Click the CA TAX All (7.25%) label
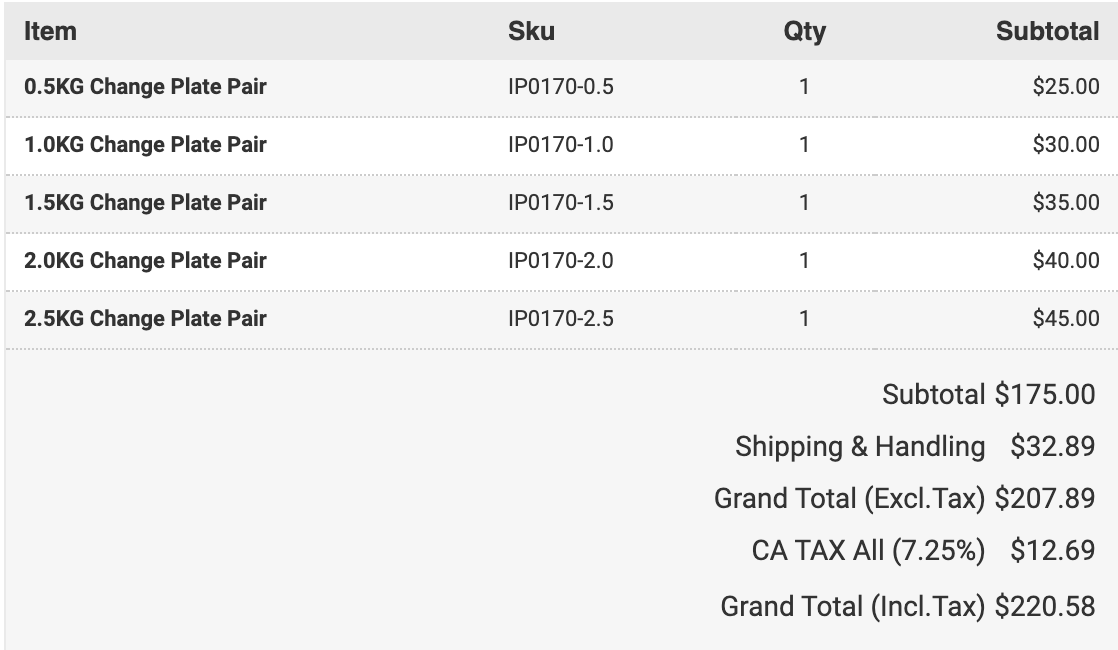 868,551
